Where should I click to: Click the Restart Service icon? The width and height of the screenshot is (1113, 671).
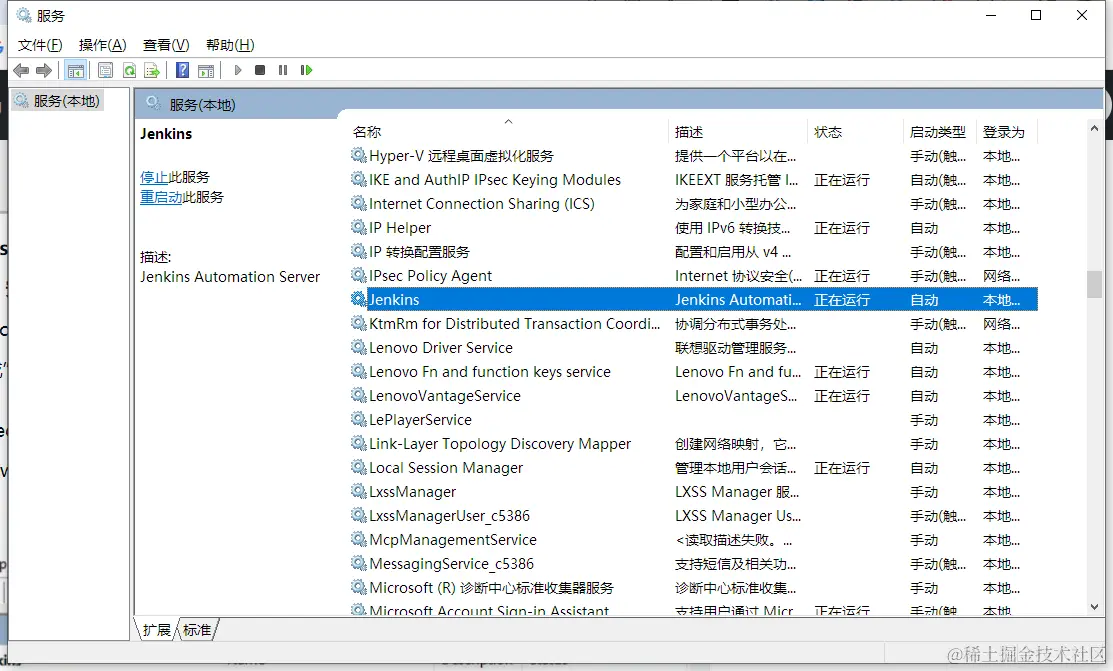tap(306, 70)
